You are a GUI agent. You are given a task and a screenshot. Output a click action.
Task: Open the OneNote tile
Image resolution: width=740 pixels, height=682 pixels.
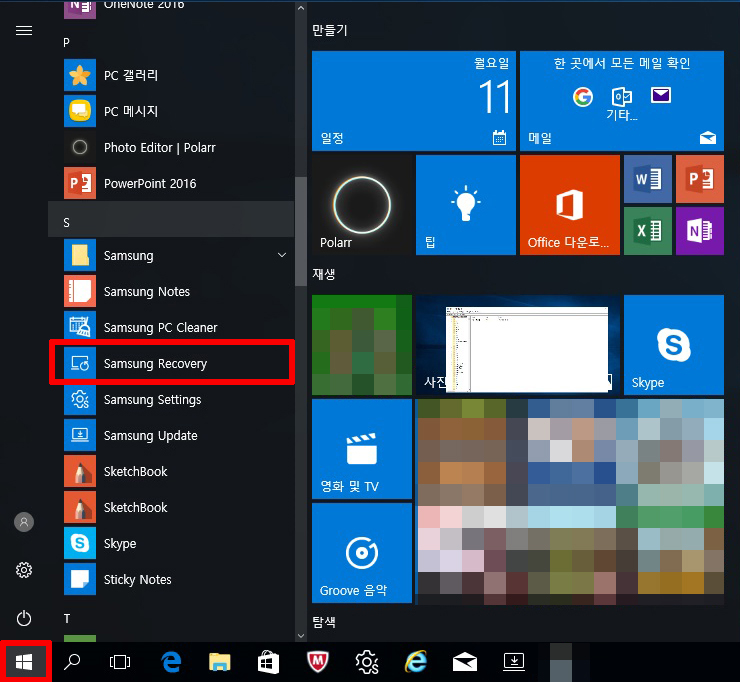(x=699, y=231)
